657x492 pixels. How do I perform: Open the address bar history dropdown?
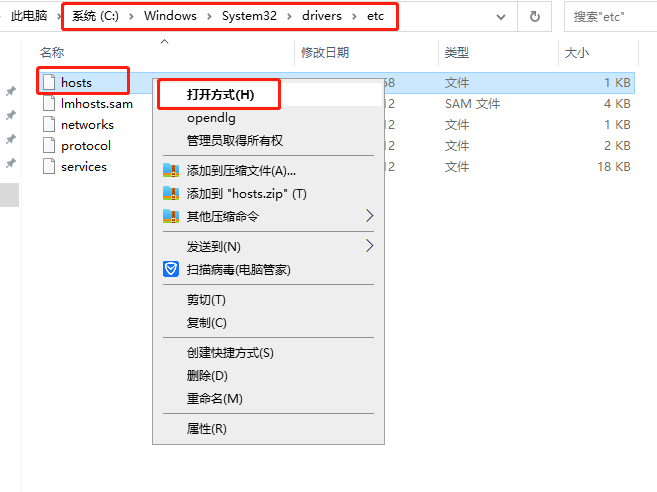coord(501,17)
